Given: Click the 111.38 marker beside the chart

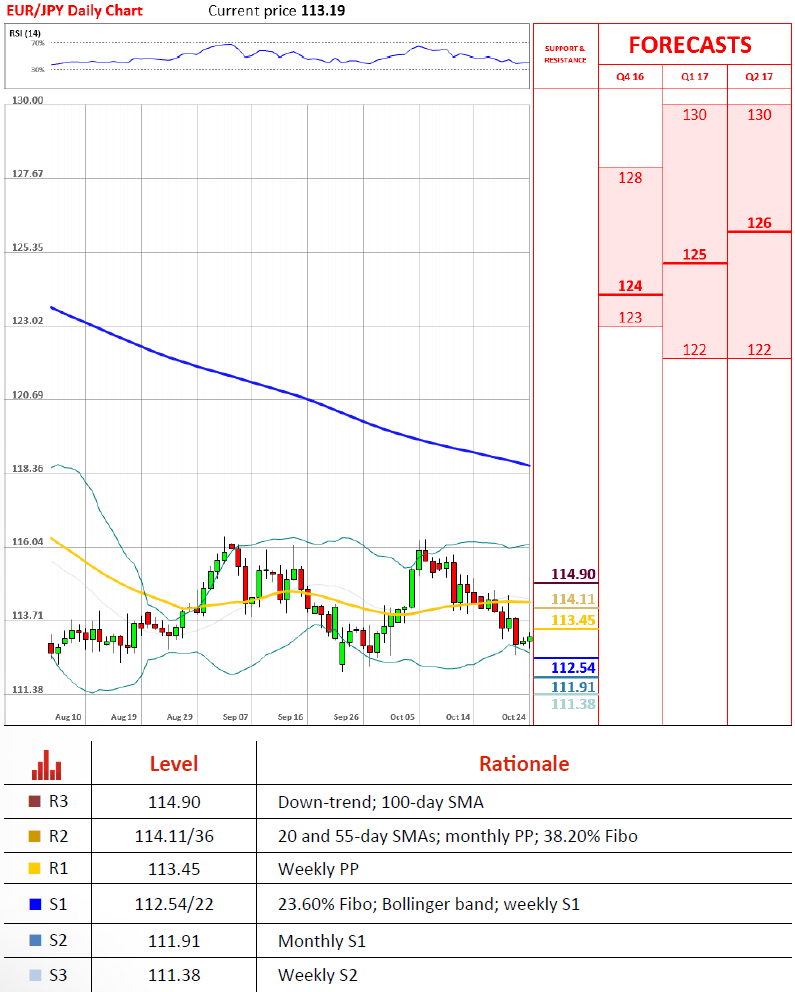Looking at the screenshot, I should pyautogui.click(x=573, y=704).
